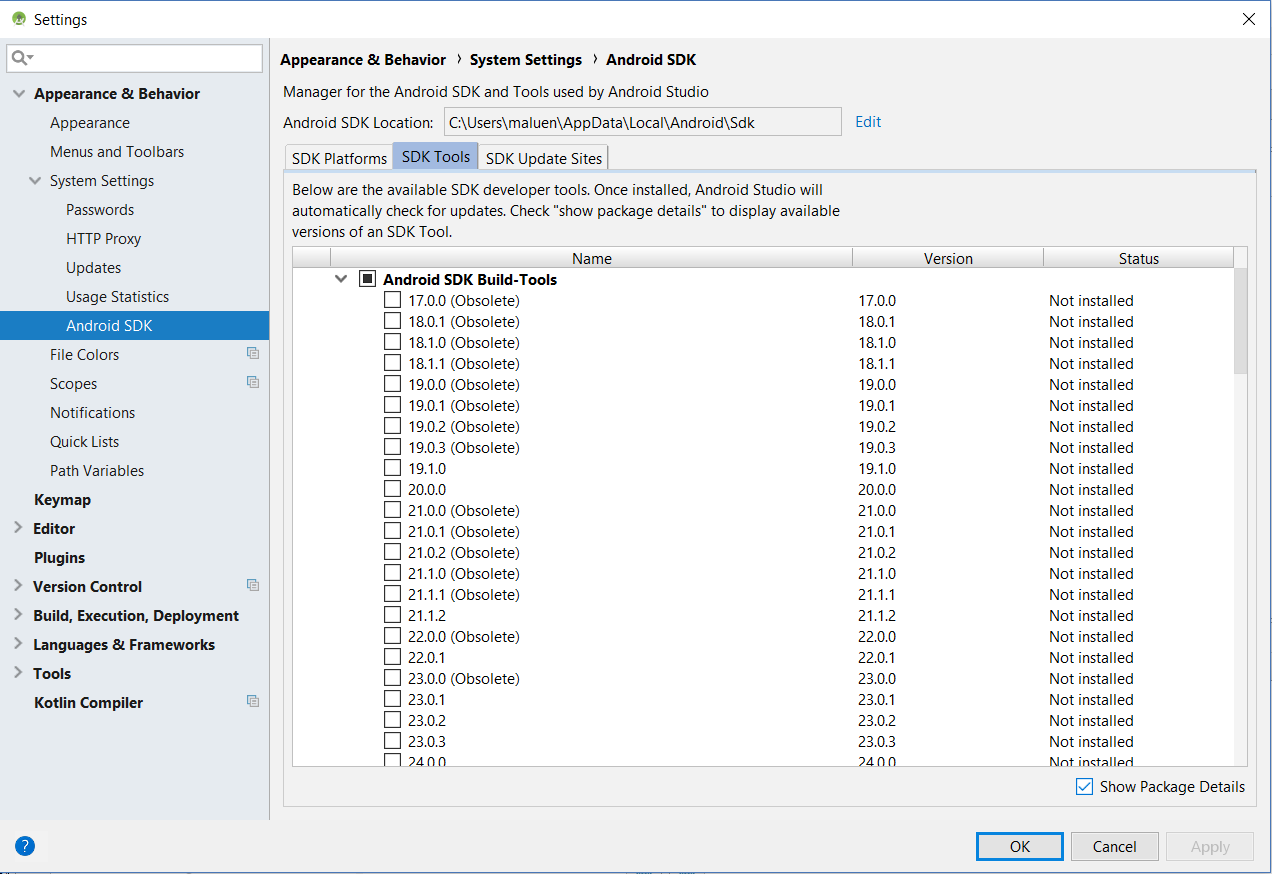Click the project-level icon beside Scopes
The height and width of the screenshot is (874, 1272).
[x=253, y=383]
